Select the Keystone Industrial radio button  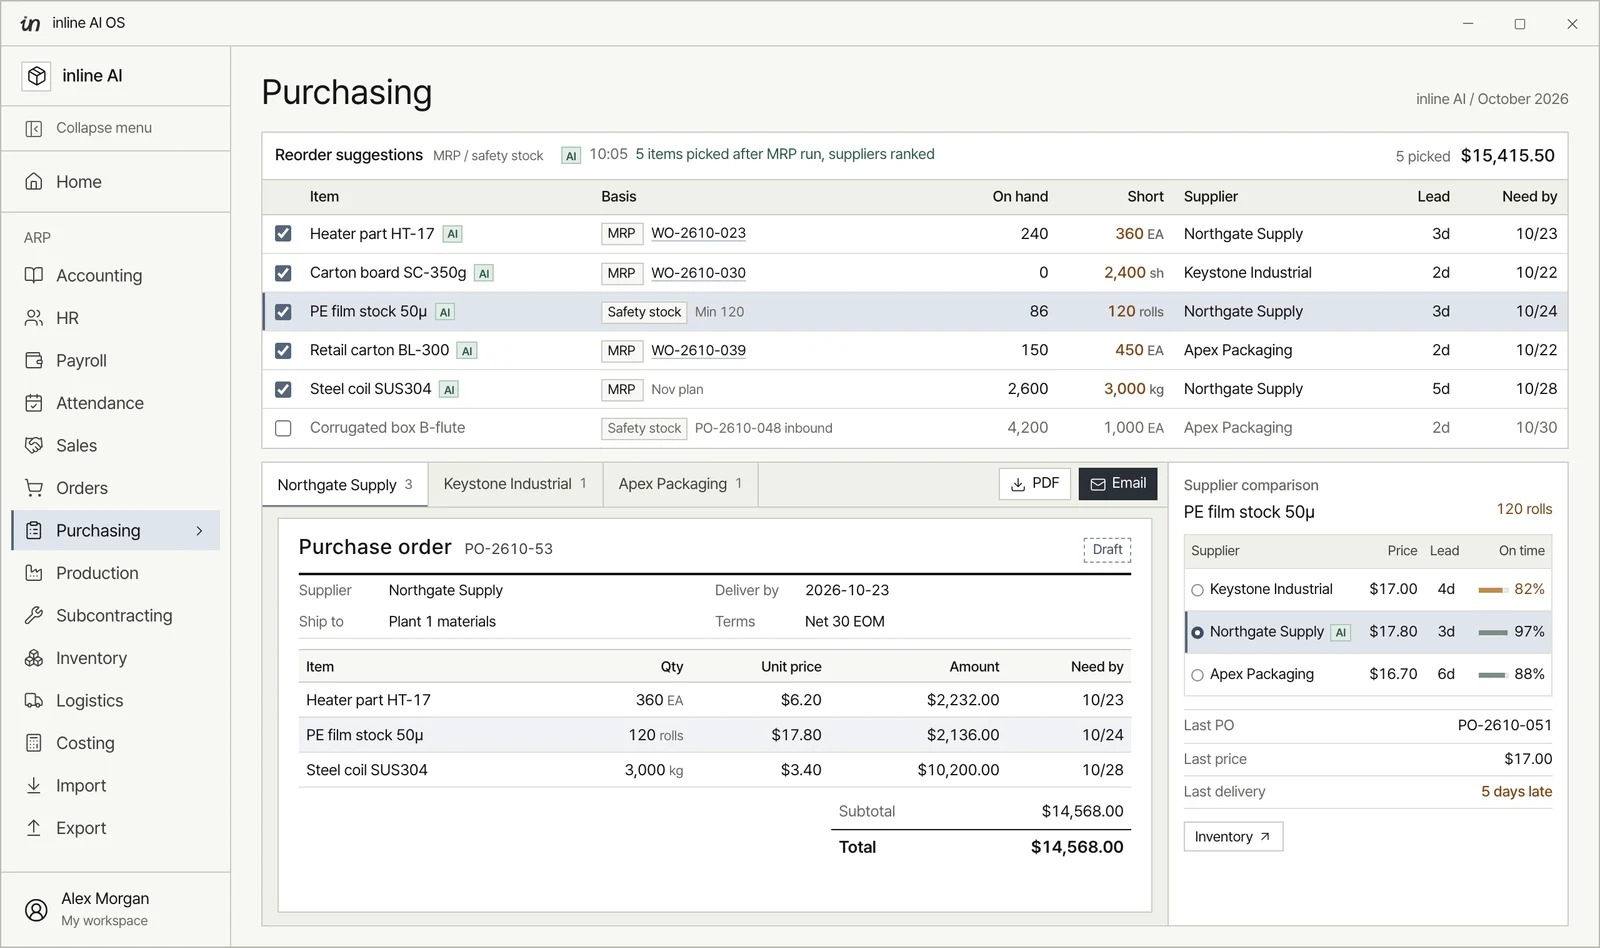[x=1197, y=590]
